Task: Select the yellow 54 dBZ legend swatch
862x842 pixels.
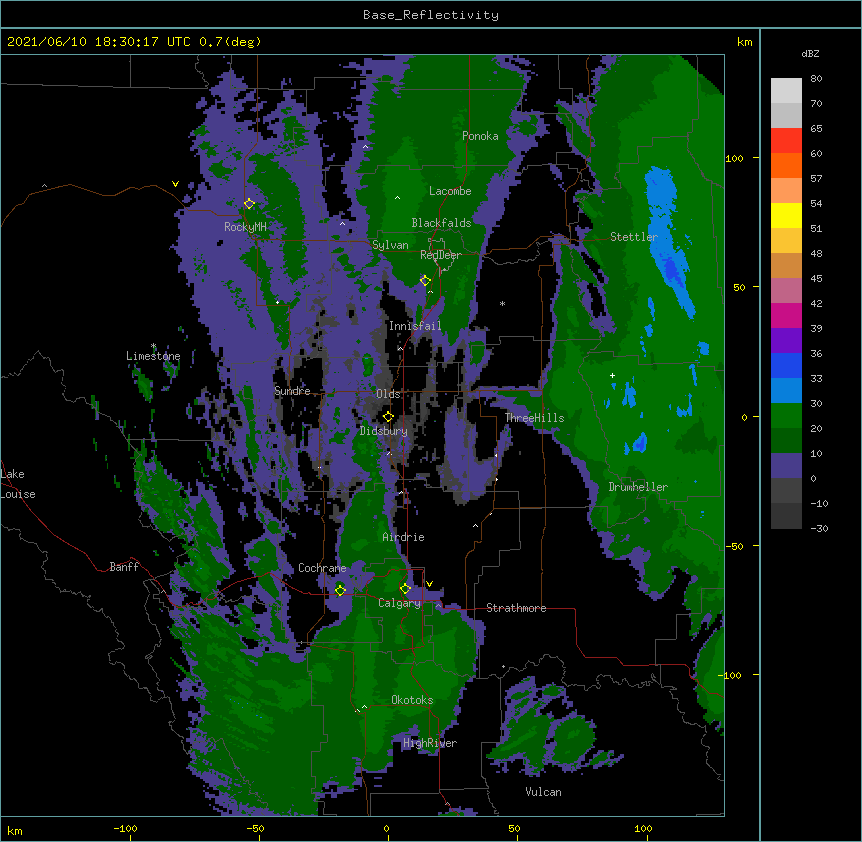Action: click(x=786, y=215)
